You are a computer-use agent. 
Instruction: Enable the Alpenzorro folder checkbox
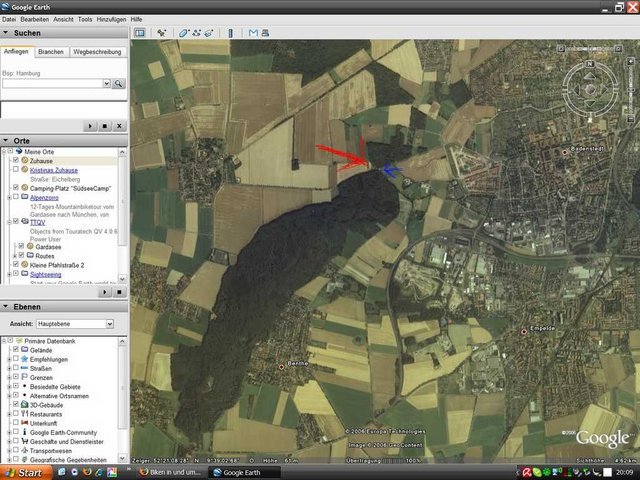(x=16, y=197)
